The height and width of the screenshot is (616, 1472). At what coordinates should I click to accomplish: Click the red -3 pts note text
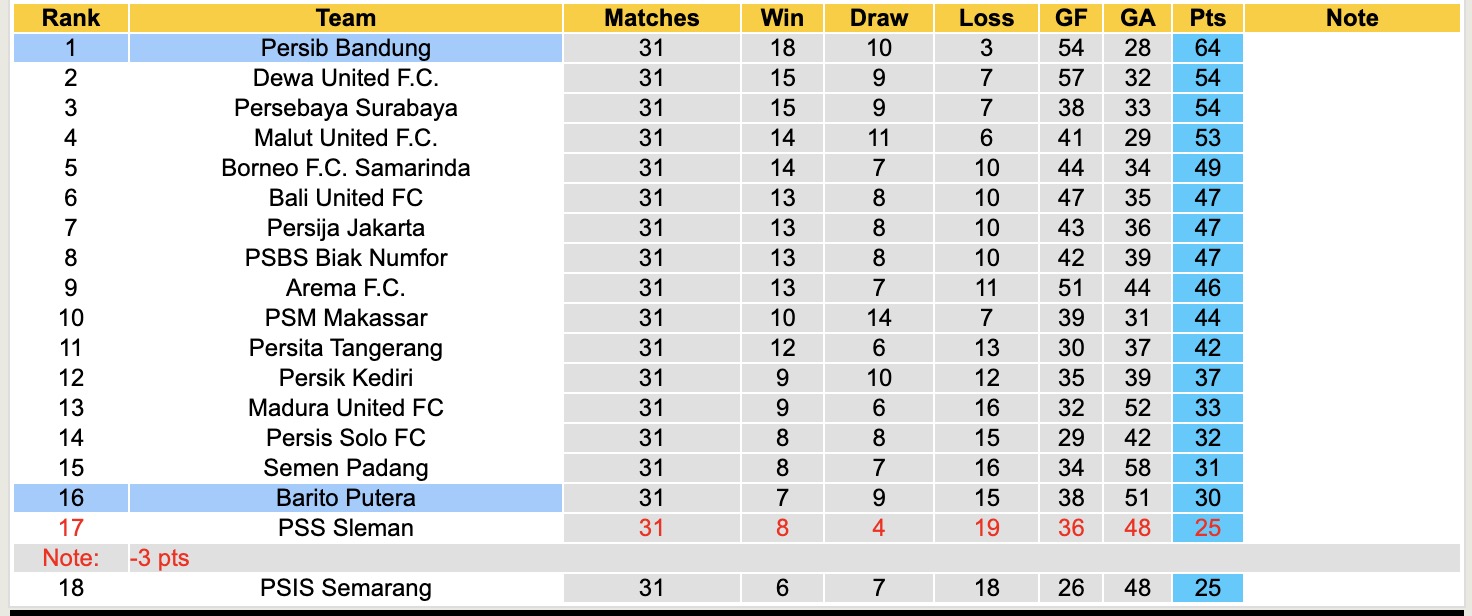point(159,558)
